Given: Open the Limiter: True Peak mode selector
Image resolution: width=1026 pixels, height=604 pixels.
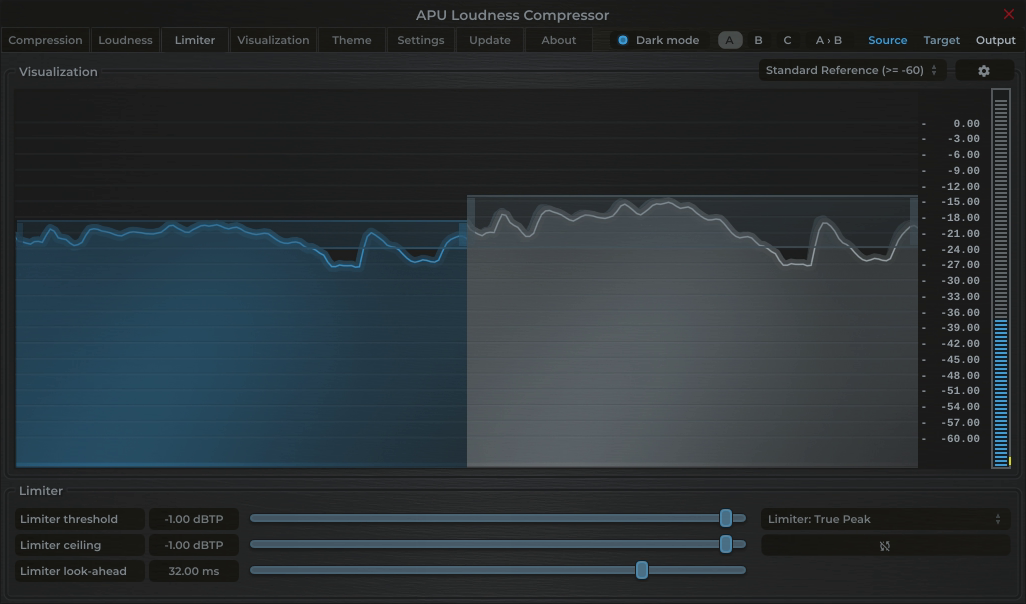Looking at the screenshot, I should pos(884,519).
